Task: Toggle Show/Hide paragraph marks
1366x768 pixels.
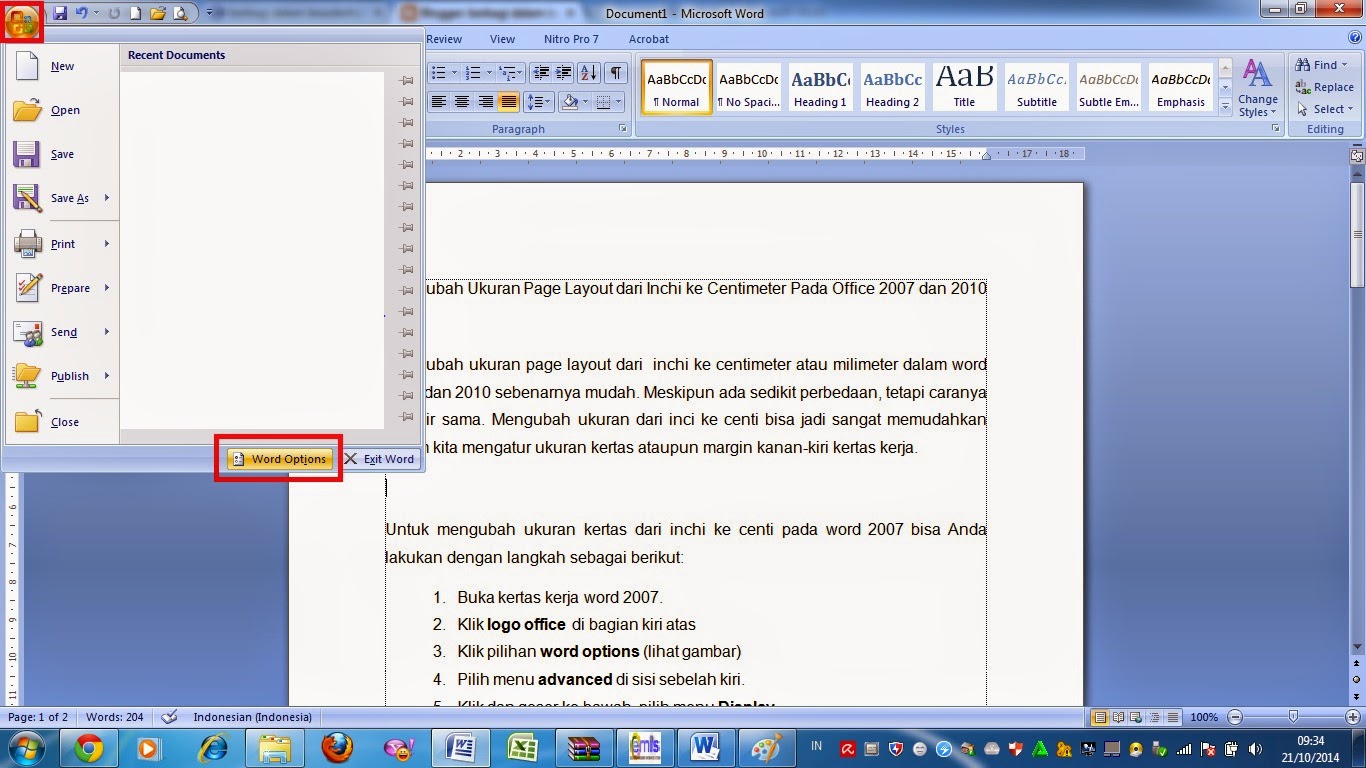Action: (x=616, y=73)
